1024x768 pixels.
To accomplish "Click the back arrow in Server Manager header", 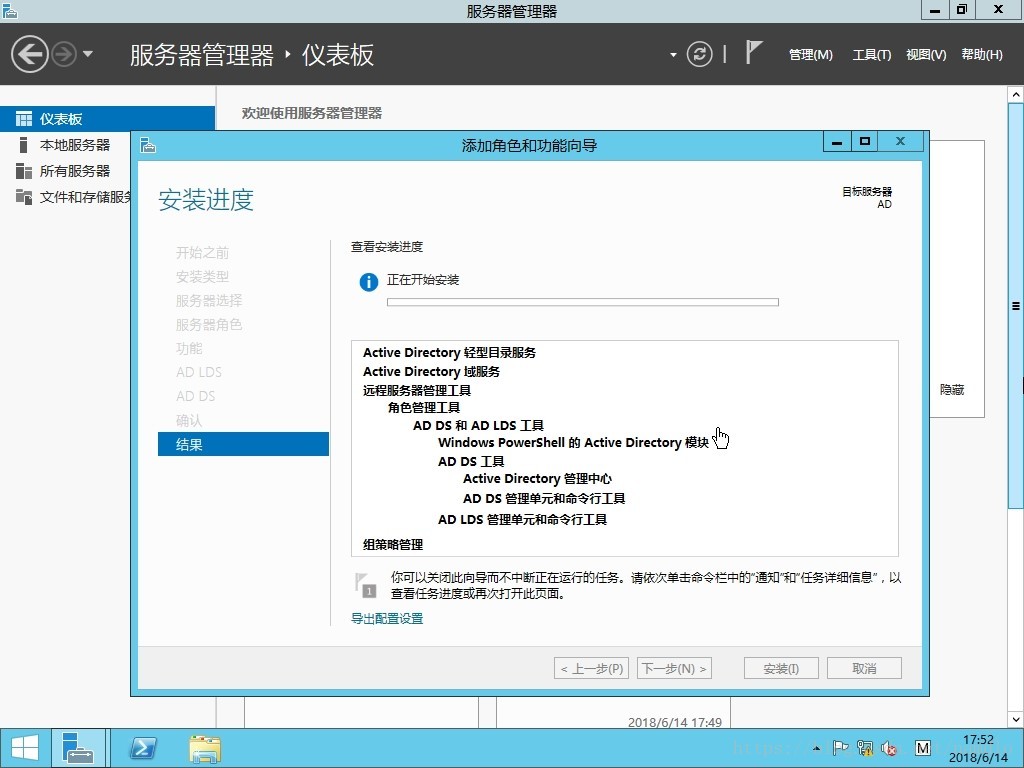I will point(29,54).
